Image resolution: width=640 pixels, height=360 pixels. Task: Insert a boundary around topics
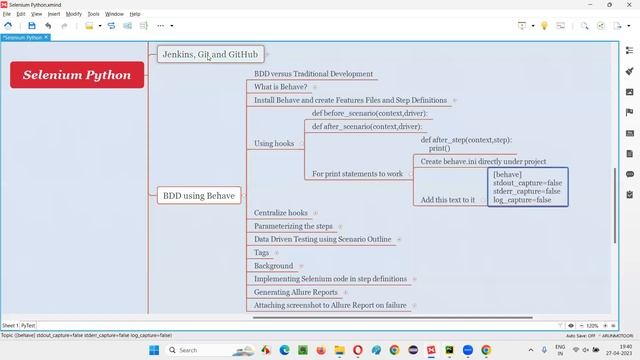pos(128,26)
